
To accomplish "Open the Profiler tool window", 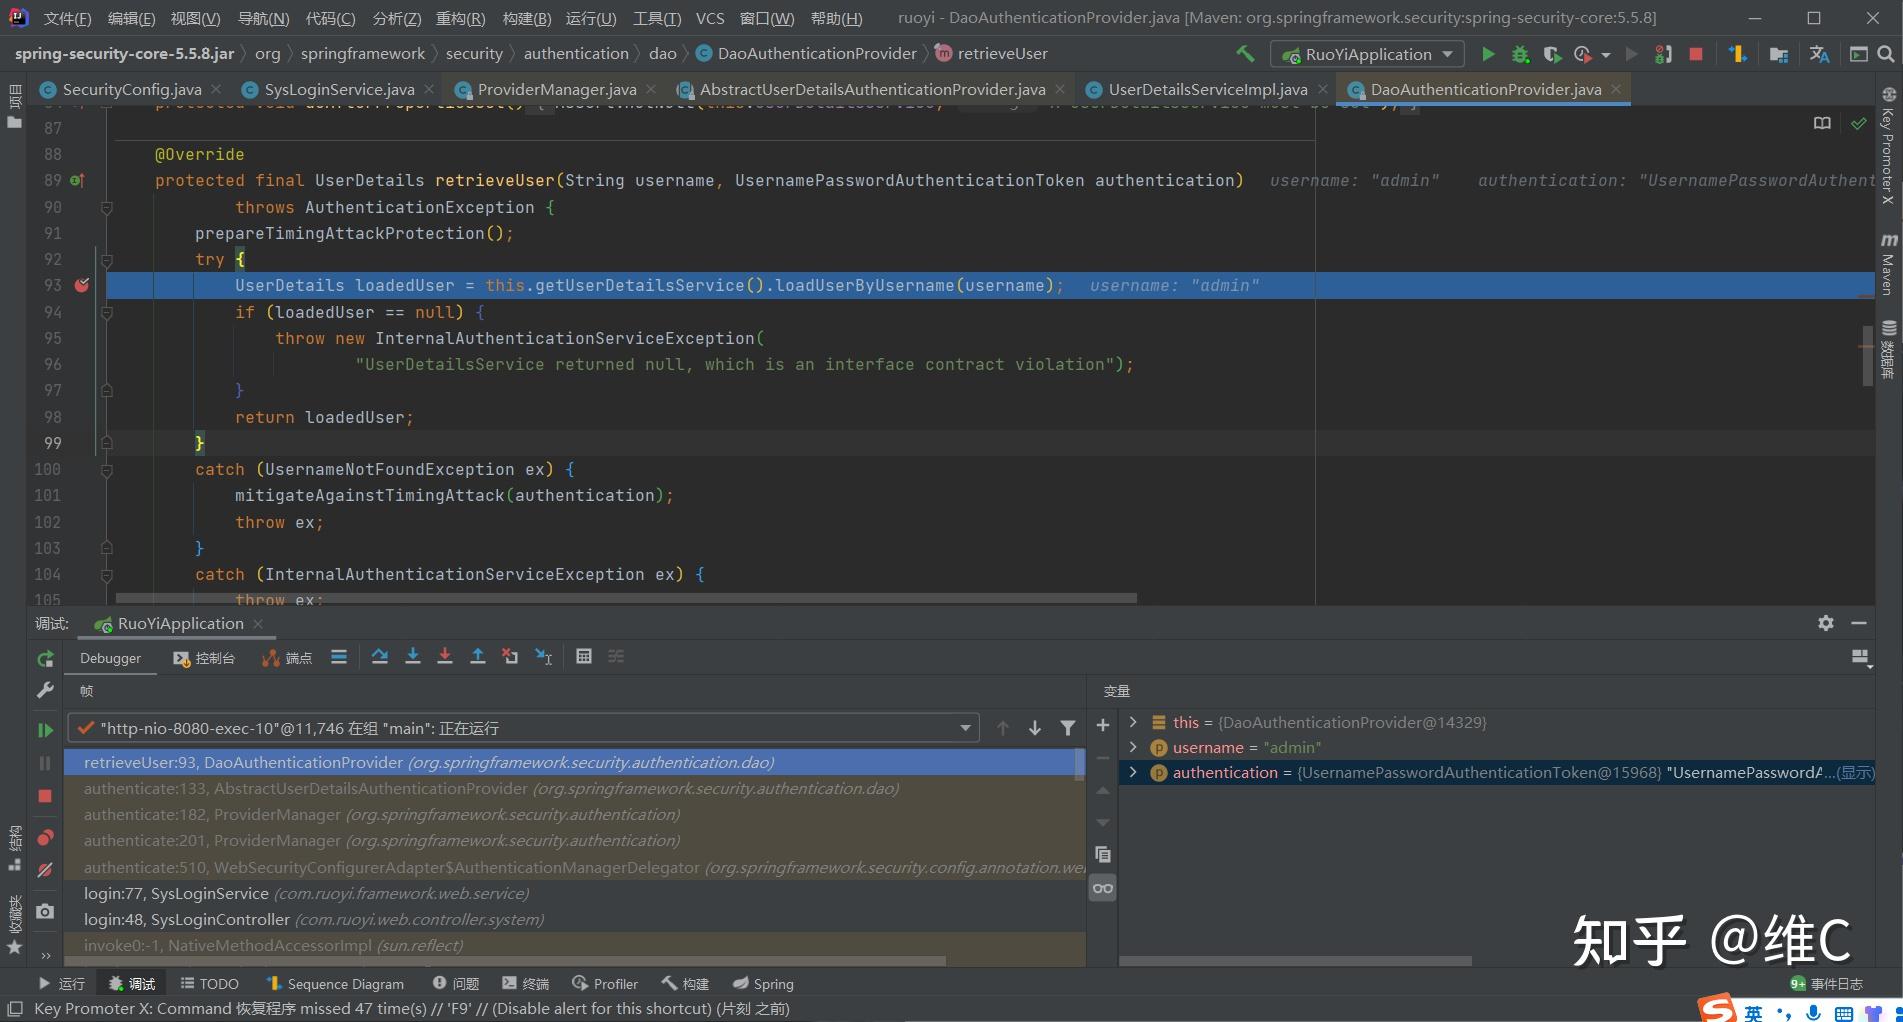I will point(605,983).
